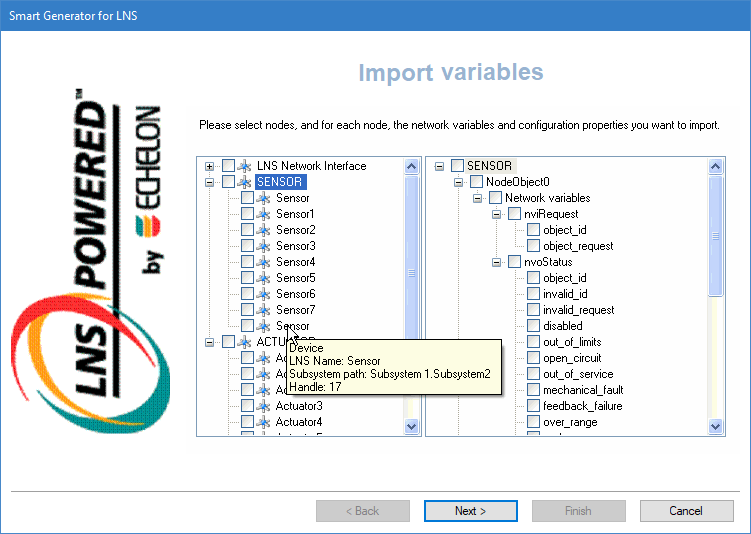This screenshot has height=534, width=751.
Task: Enable the out_of_limits checkbox
Action: (533, 342)
